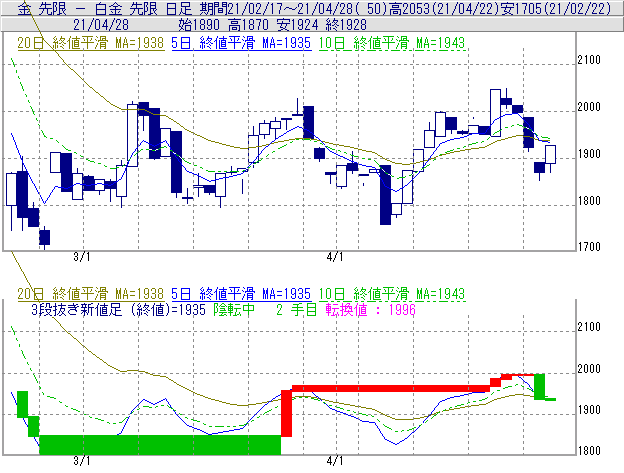Click the 安1705(21/02/22) header text
Screen dimensions: 624x473
(x=556, y=9)
